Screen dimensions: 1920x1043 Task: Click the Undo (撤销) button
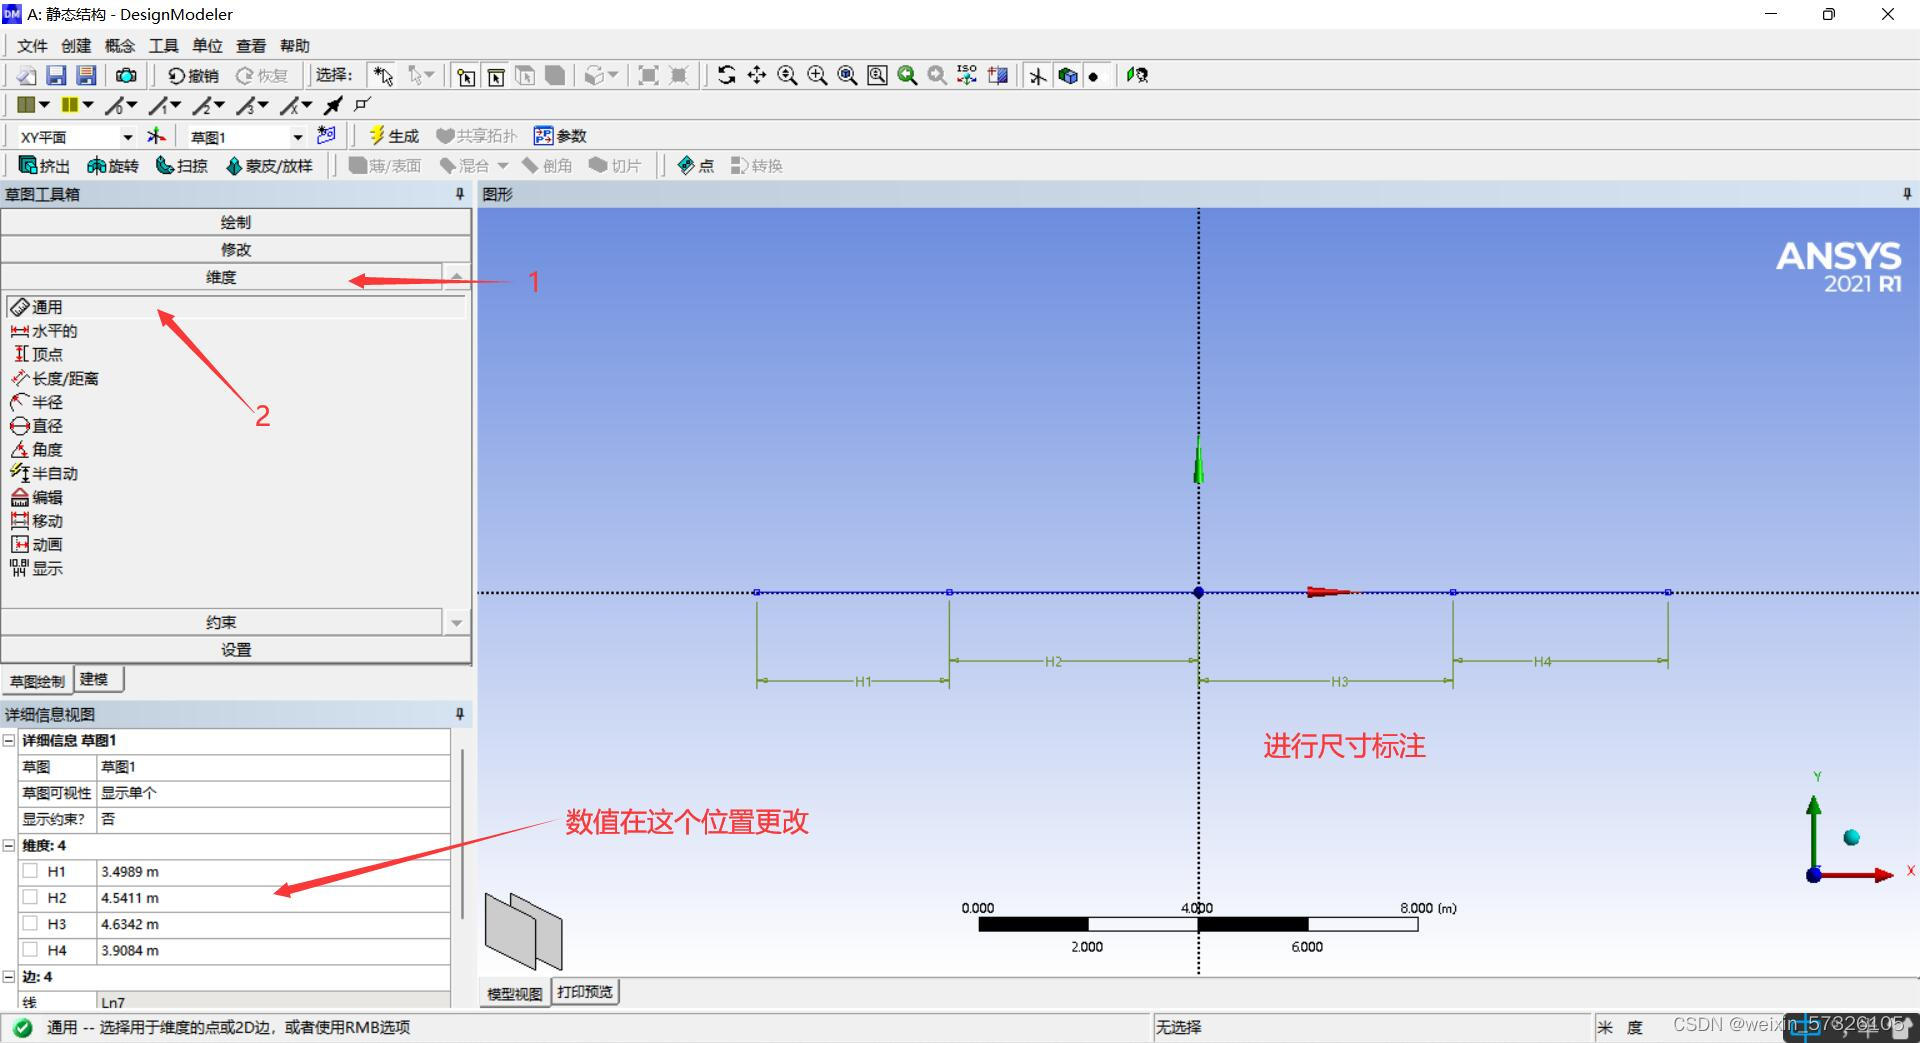click(193, 75)
